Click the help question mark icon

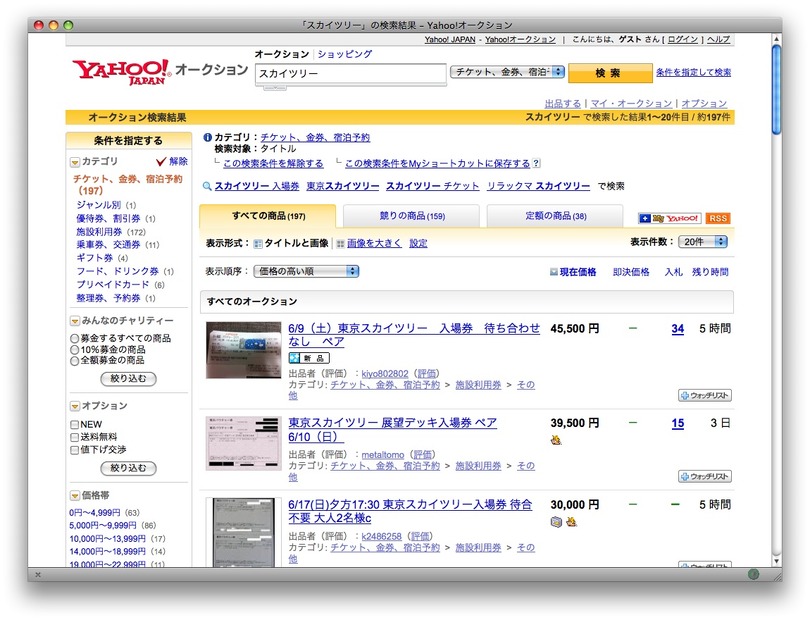pyautogui.click(x=536, y=163)
